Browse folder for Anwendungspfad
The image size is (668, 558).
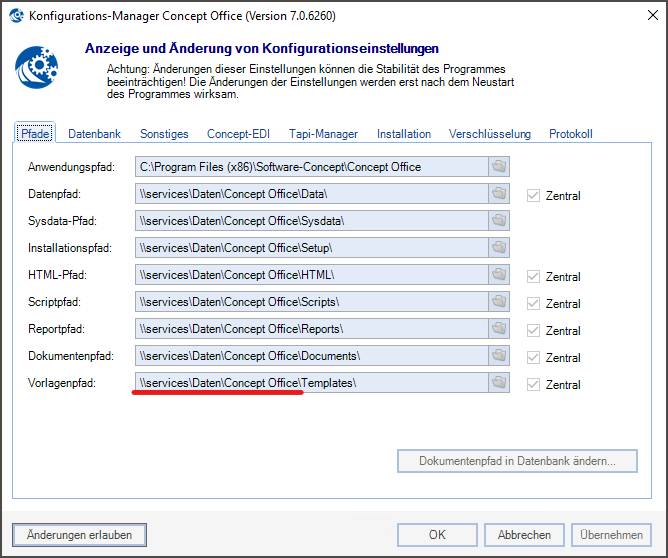(499, 167)
